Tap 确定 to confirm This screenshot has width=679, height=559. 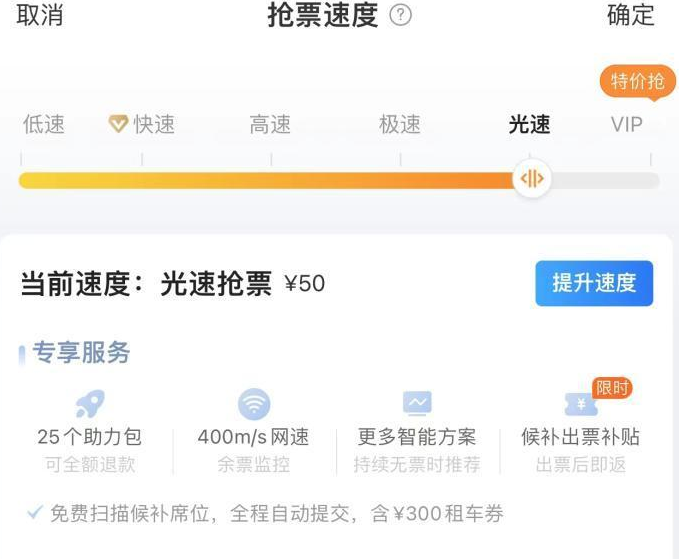click(630, 15)
